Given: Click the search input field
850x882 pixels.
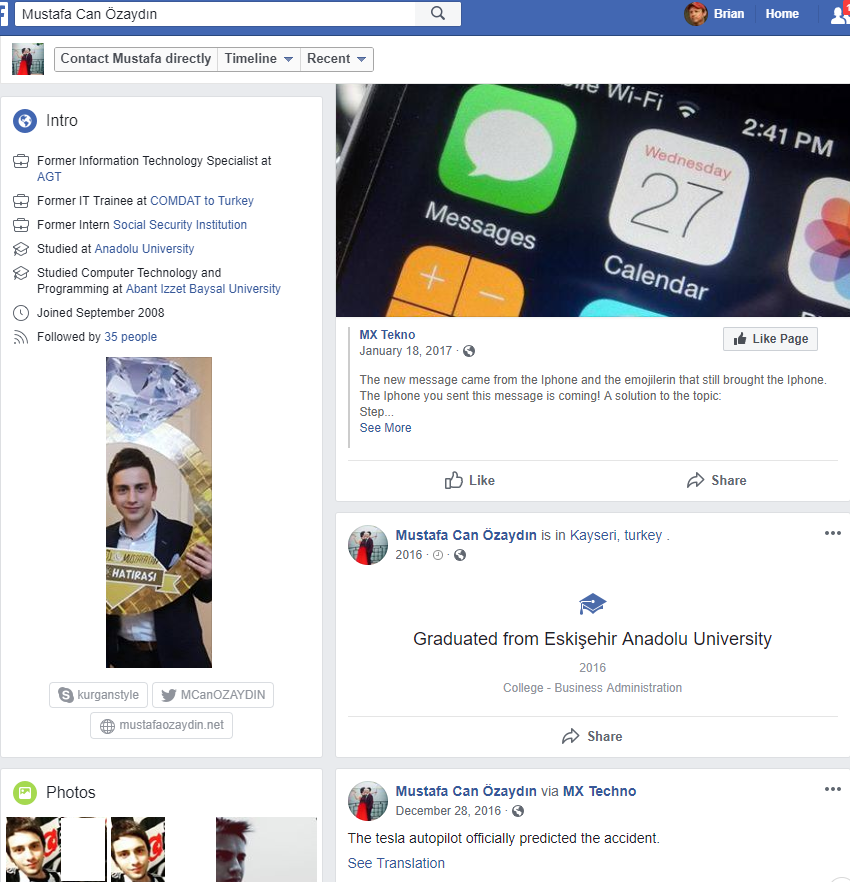Looking at the screenshot, I should tap(215, 14).
